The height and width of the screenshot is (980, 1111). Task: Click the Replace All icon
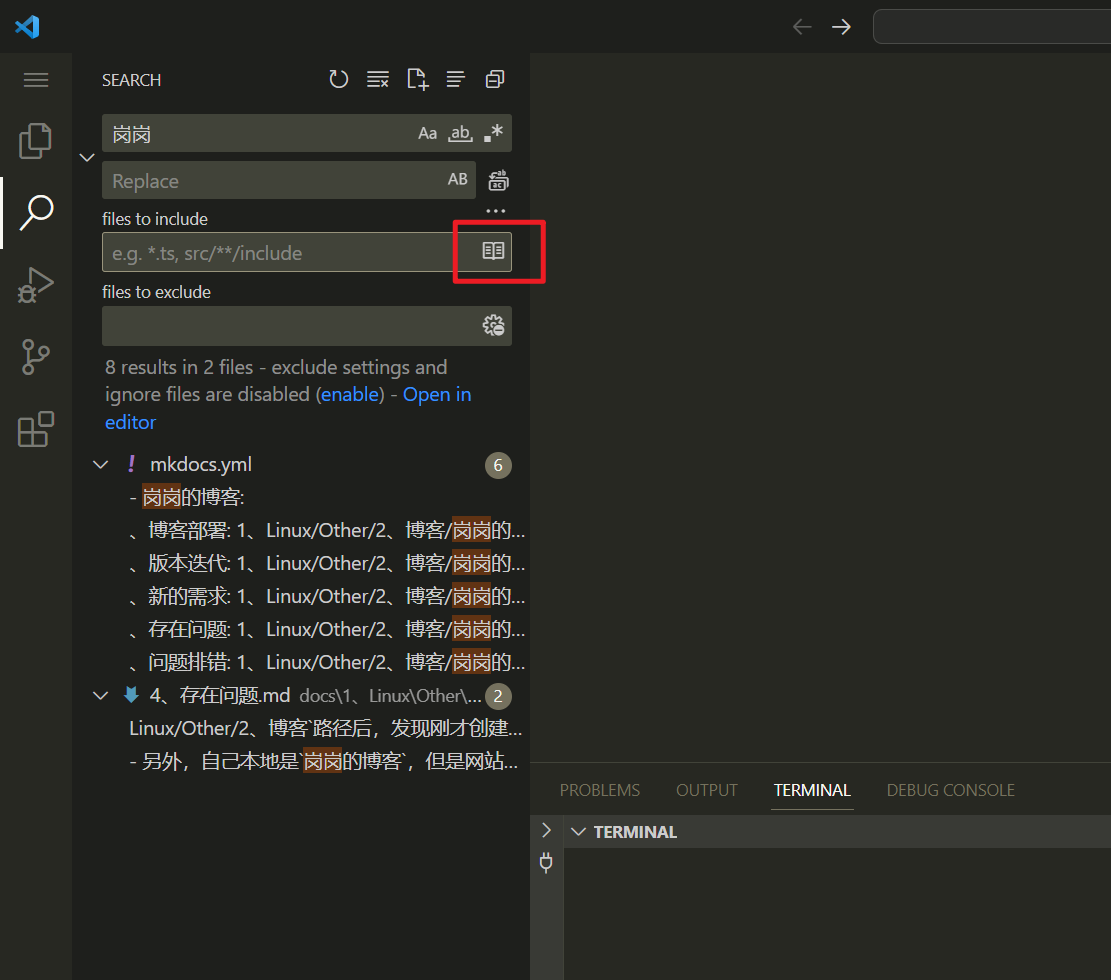click(x=498, y=180)
